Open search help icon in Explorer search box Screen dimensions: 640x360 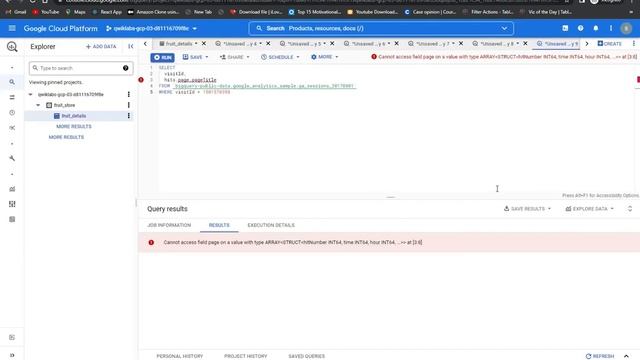pos(126,68)
